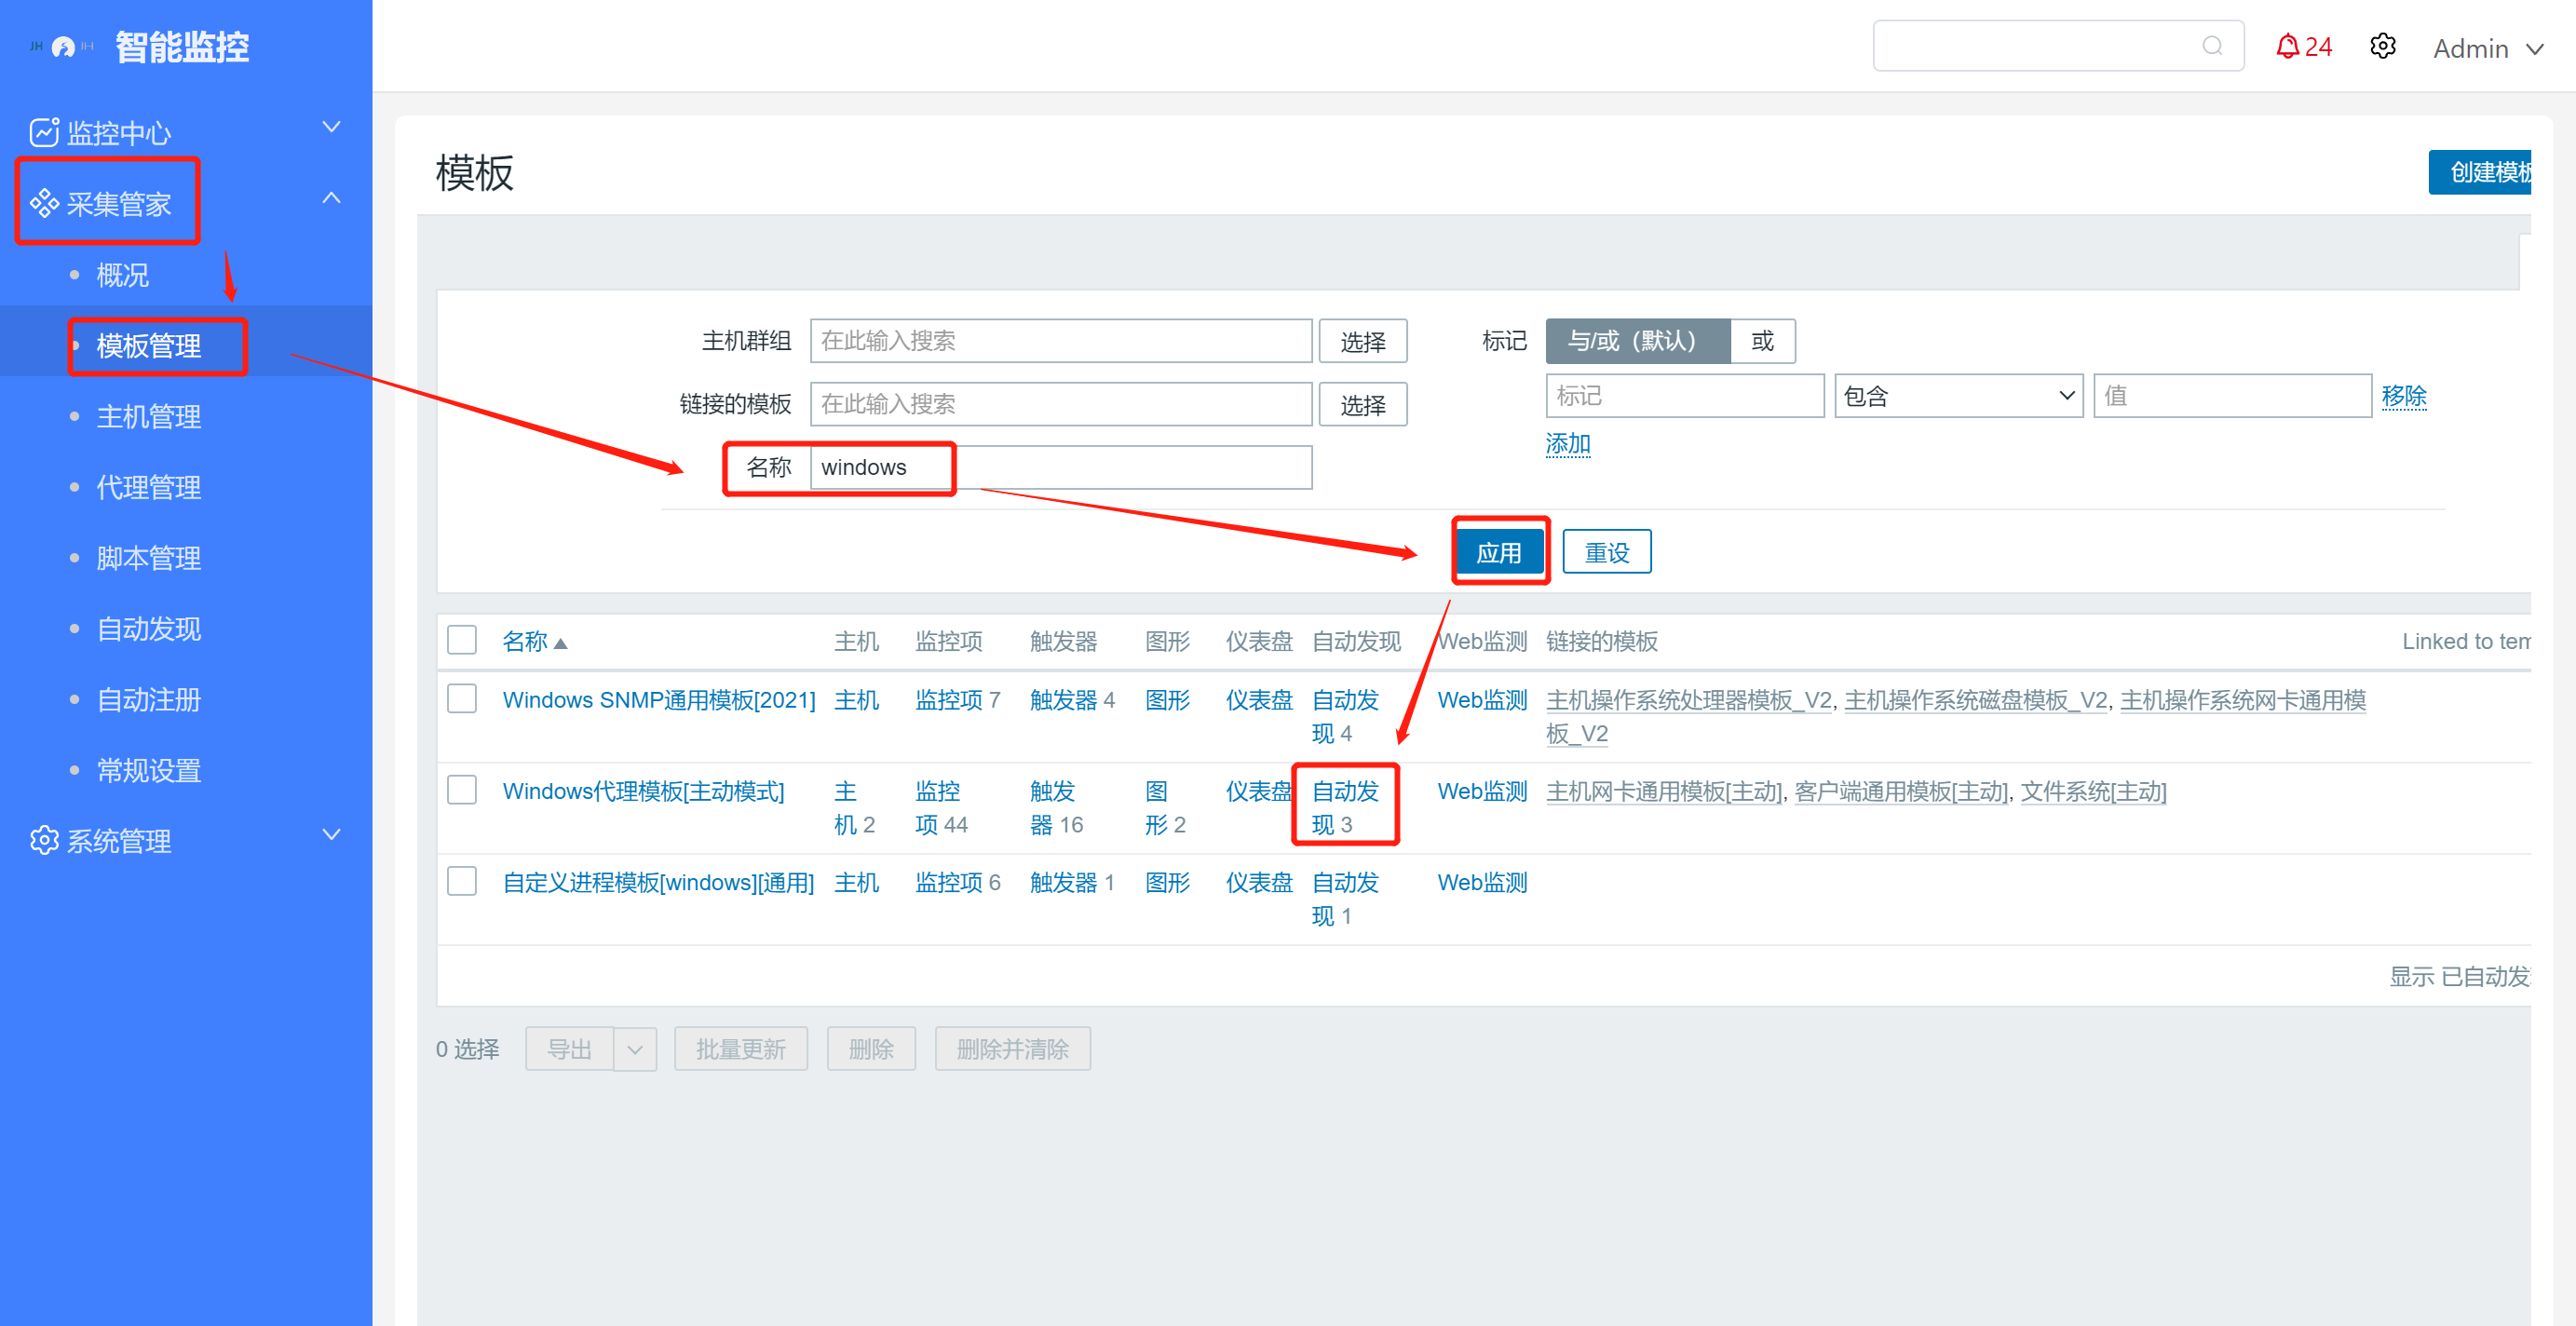Open Windows代理模板[主动模式] template link
2576x1326 pixels.
pos(643,791)
